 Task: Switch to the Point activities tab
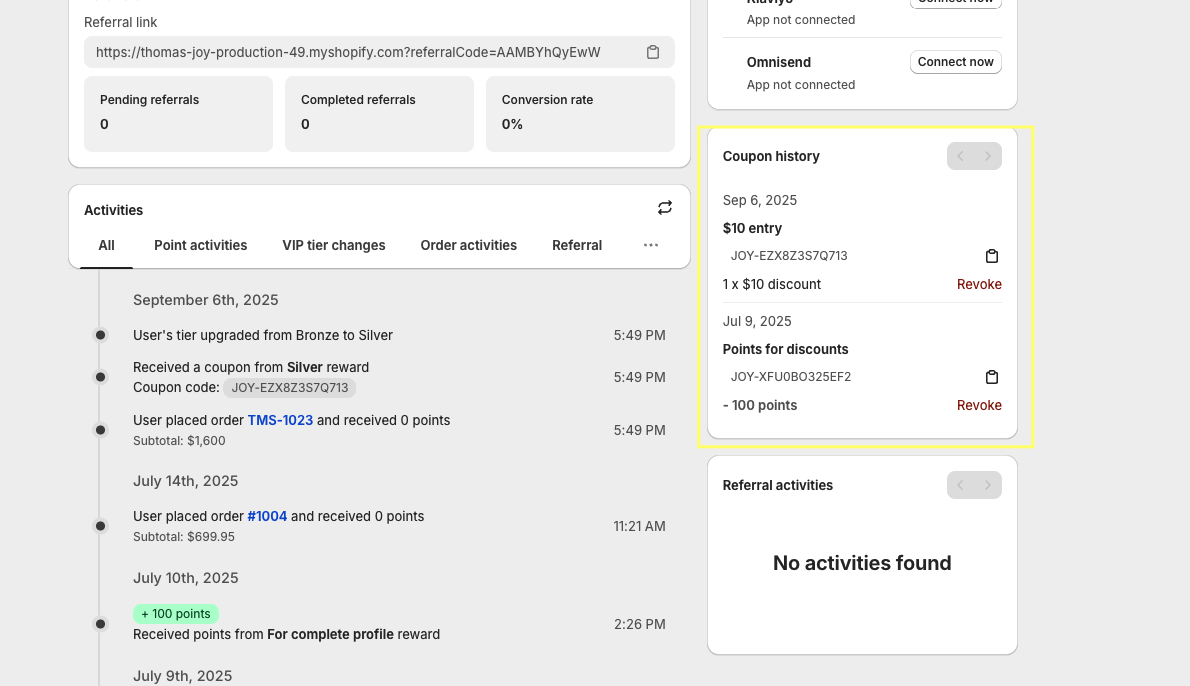tap(200, 245)
